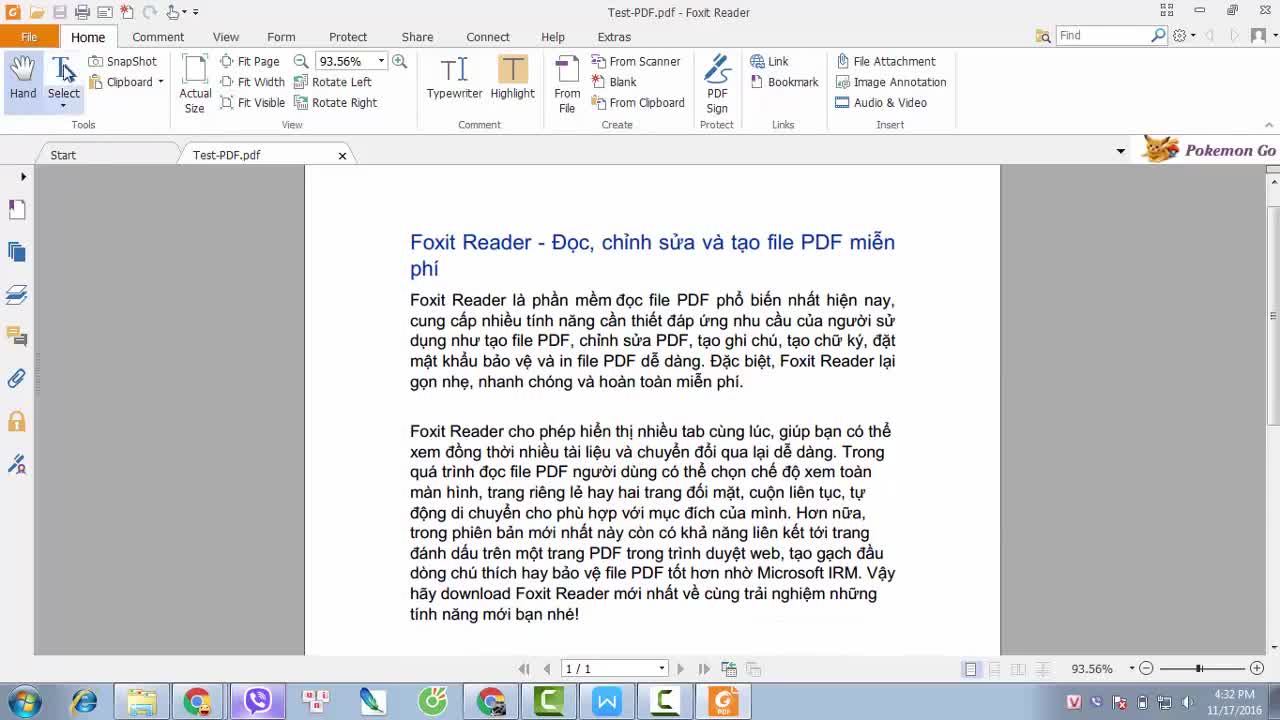
Task: Choose Fit Visible view
Action: tap(252, 102)
